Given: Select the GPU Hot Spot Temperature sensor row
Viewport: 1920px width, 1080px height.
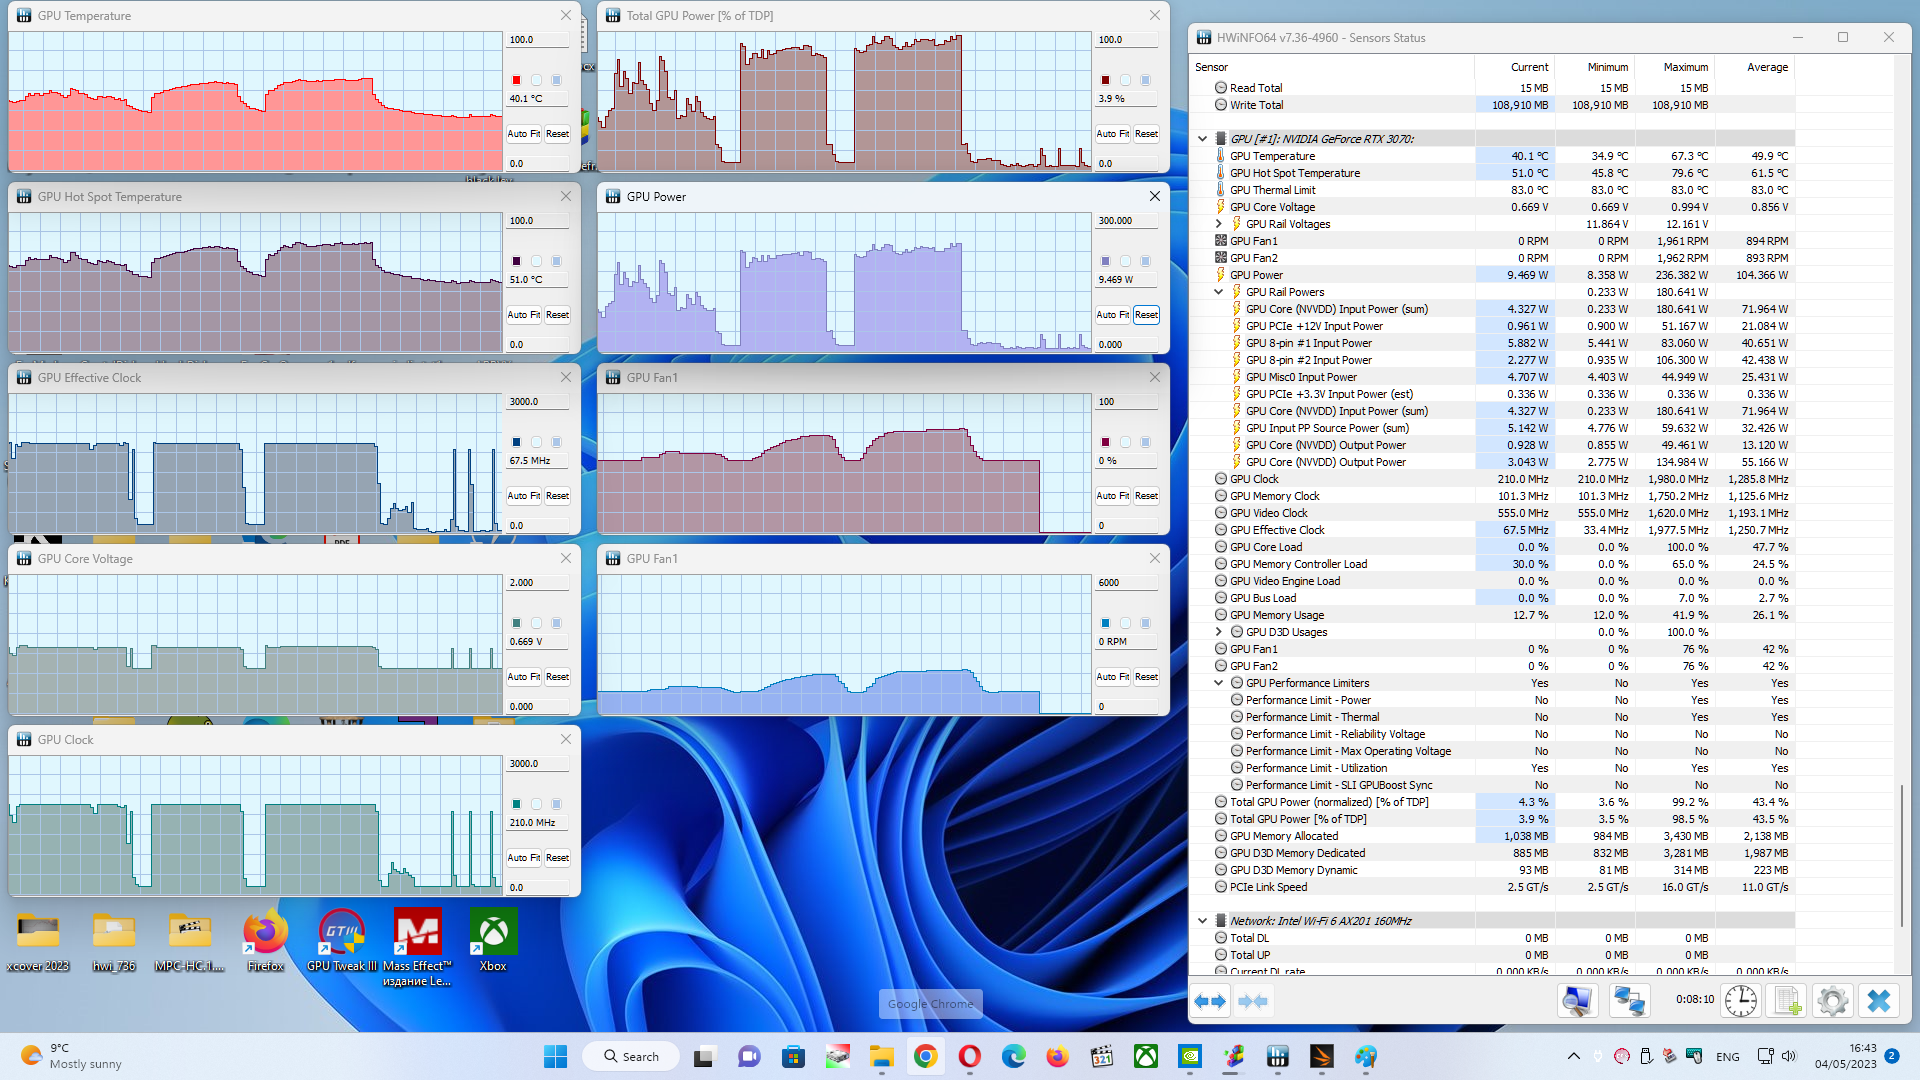Looking at the screenshot, I should tap(1294, 173).
